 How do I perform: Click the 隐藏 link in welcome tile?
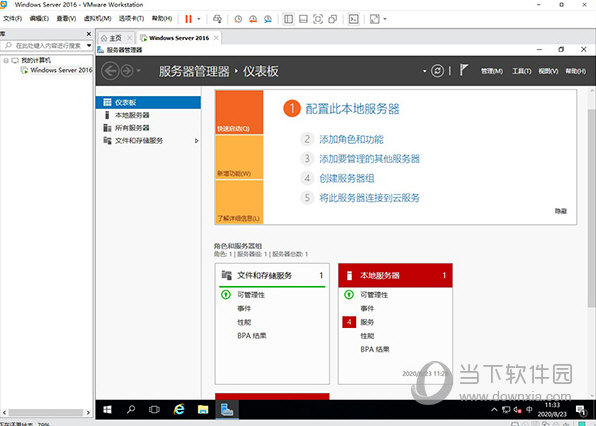(561, 211)
